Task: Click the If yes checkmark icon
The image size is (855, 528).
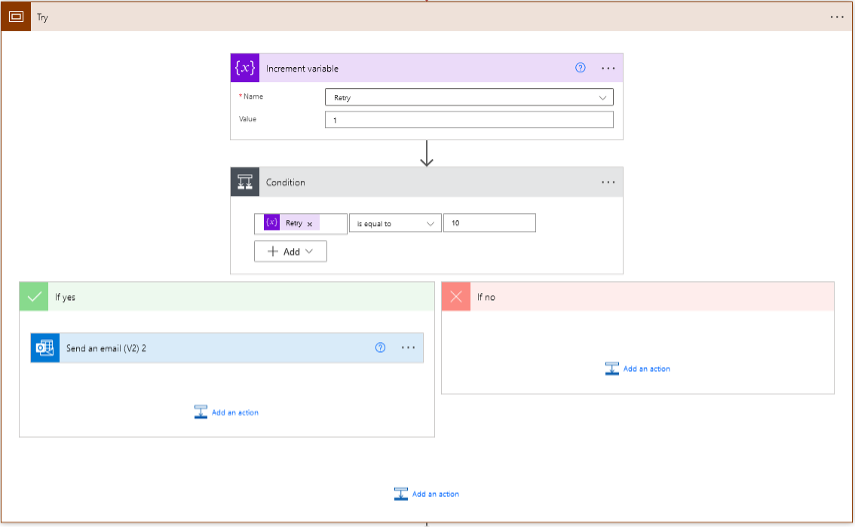Action: coord(34,296)
